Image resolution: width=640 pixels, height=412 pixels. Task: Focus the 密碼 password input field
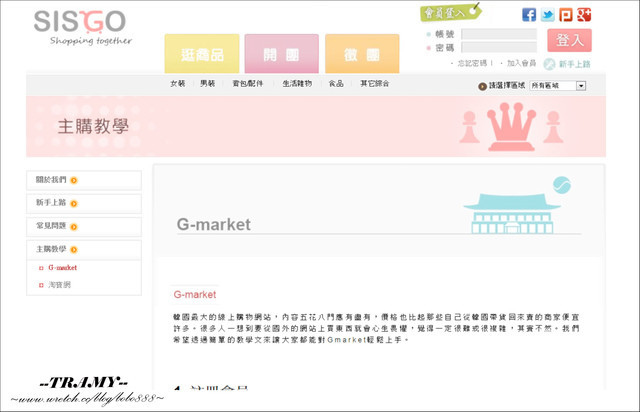pyautogui.click(x=499, y=47)
